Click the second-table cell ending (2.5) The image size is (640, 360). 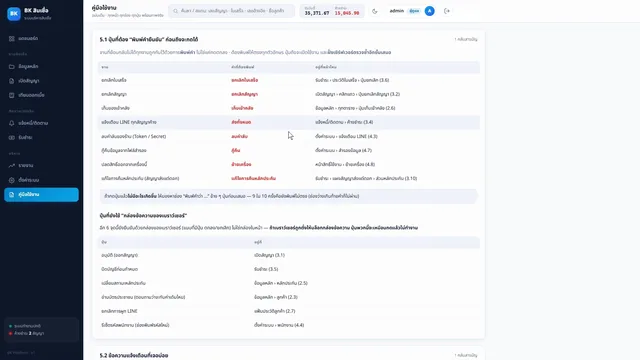click(x=281, y=283)
